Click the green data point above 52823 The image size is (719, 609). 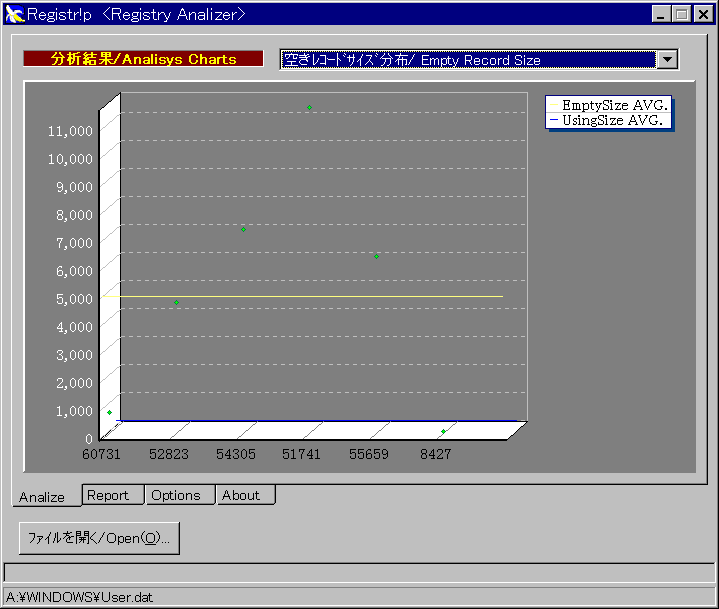(177, 302)
